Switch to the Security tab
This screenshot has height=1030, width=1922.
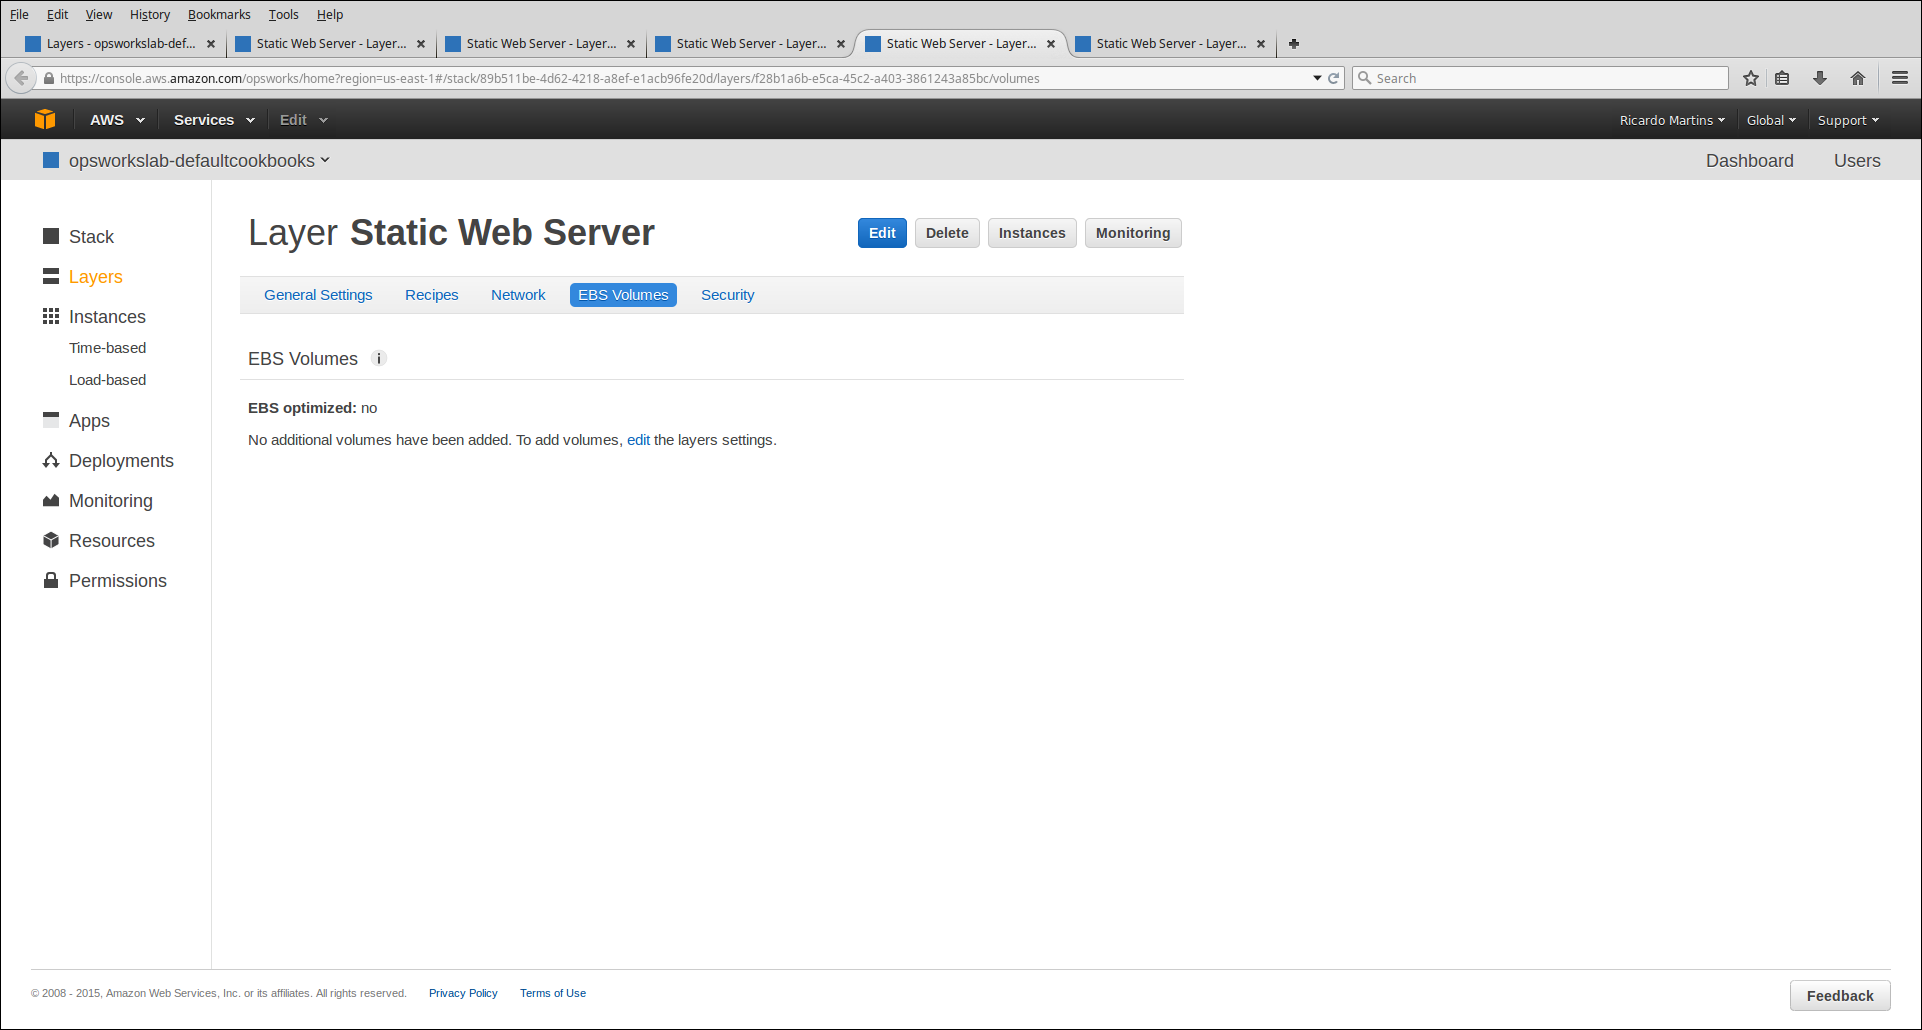coord(727,295)
